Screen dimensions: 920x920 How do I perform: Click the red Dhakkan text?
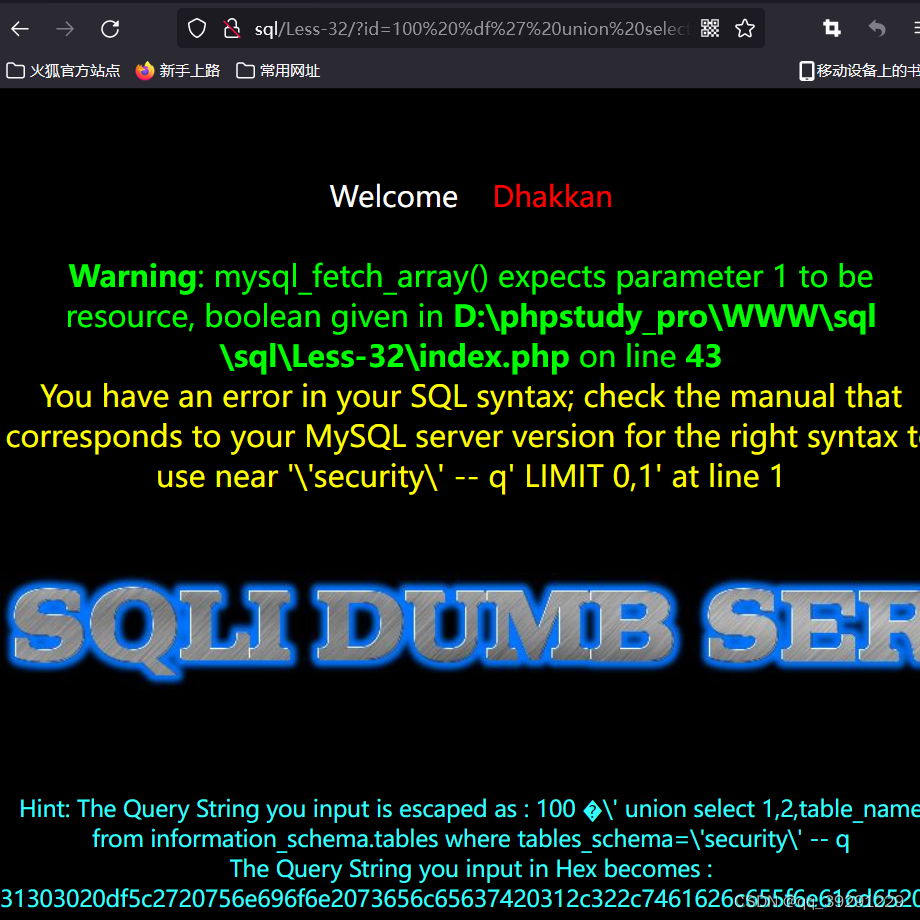point(552,197)
